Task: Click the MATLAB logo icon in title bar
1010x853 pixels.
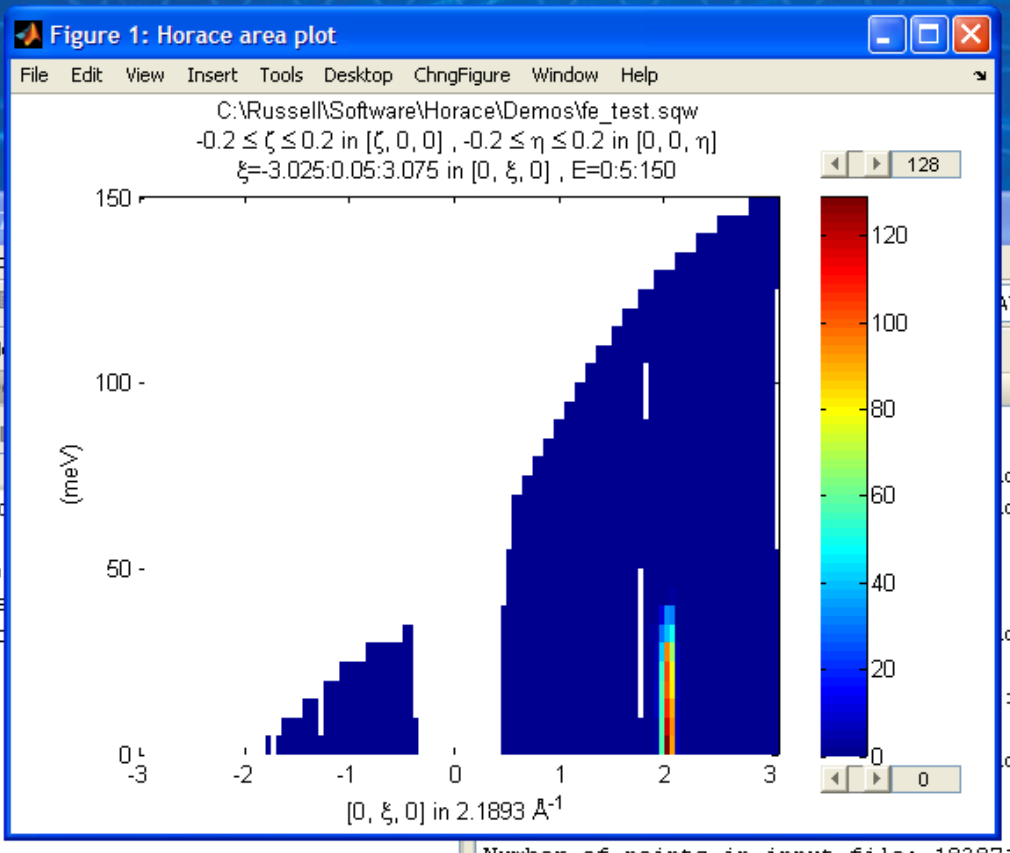Action: [x=28, y=37]
